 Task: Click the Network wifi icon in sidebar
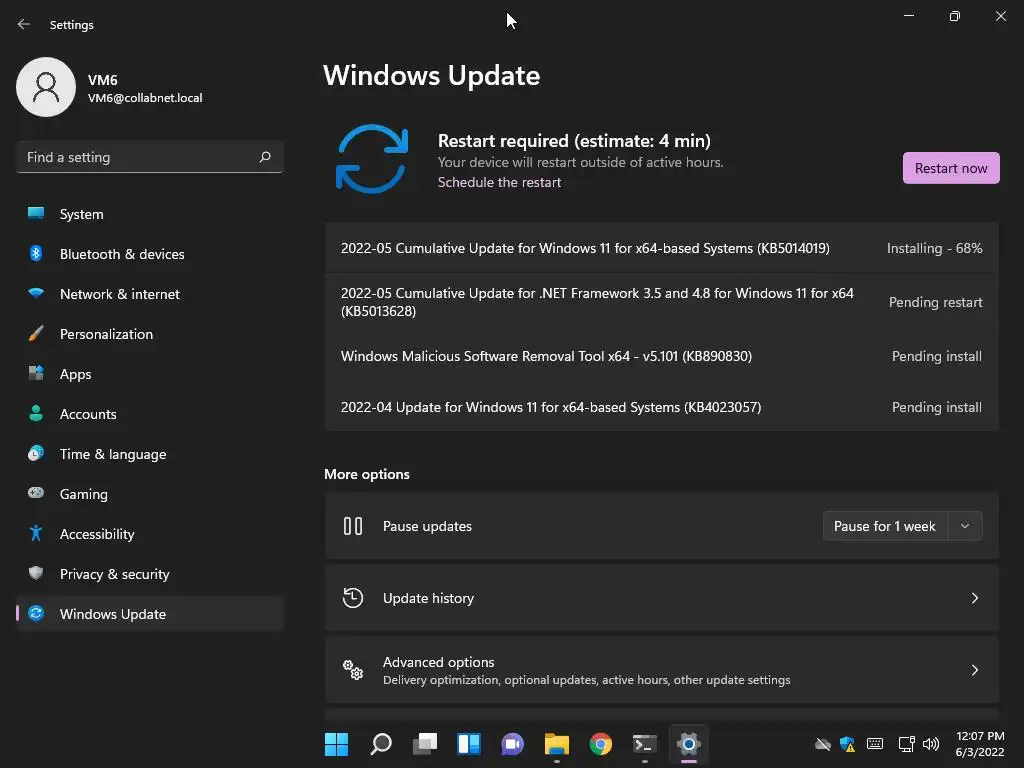[36, 293]
